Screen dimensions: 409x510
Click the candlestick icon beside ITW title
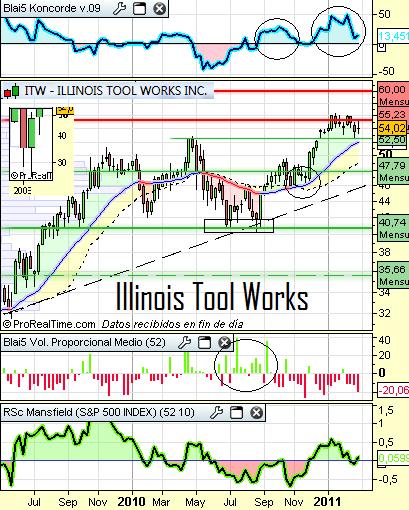(x=11, y=91)
